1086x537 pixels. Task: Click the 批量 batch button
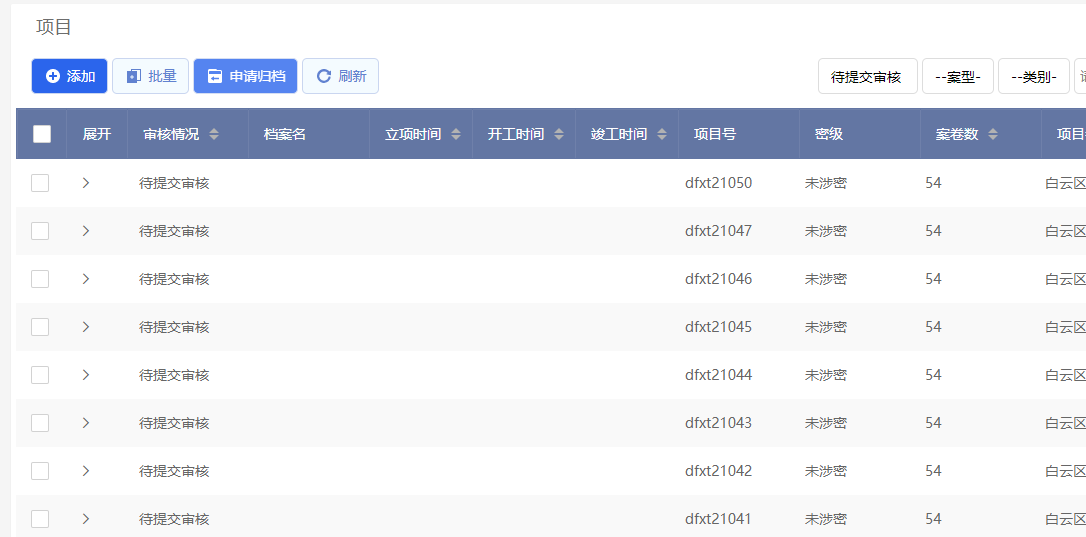point(150,76)
